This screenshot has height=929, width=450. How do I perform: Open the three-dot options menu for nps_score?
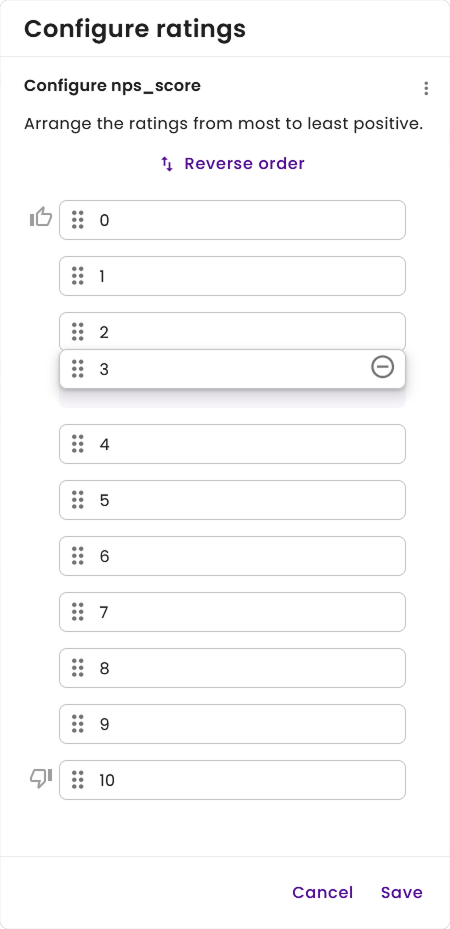[x=426, y=88]
